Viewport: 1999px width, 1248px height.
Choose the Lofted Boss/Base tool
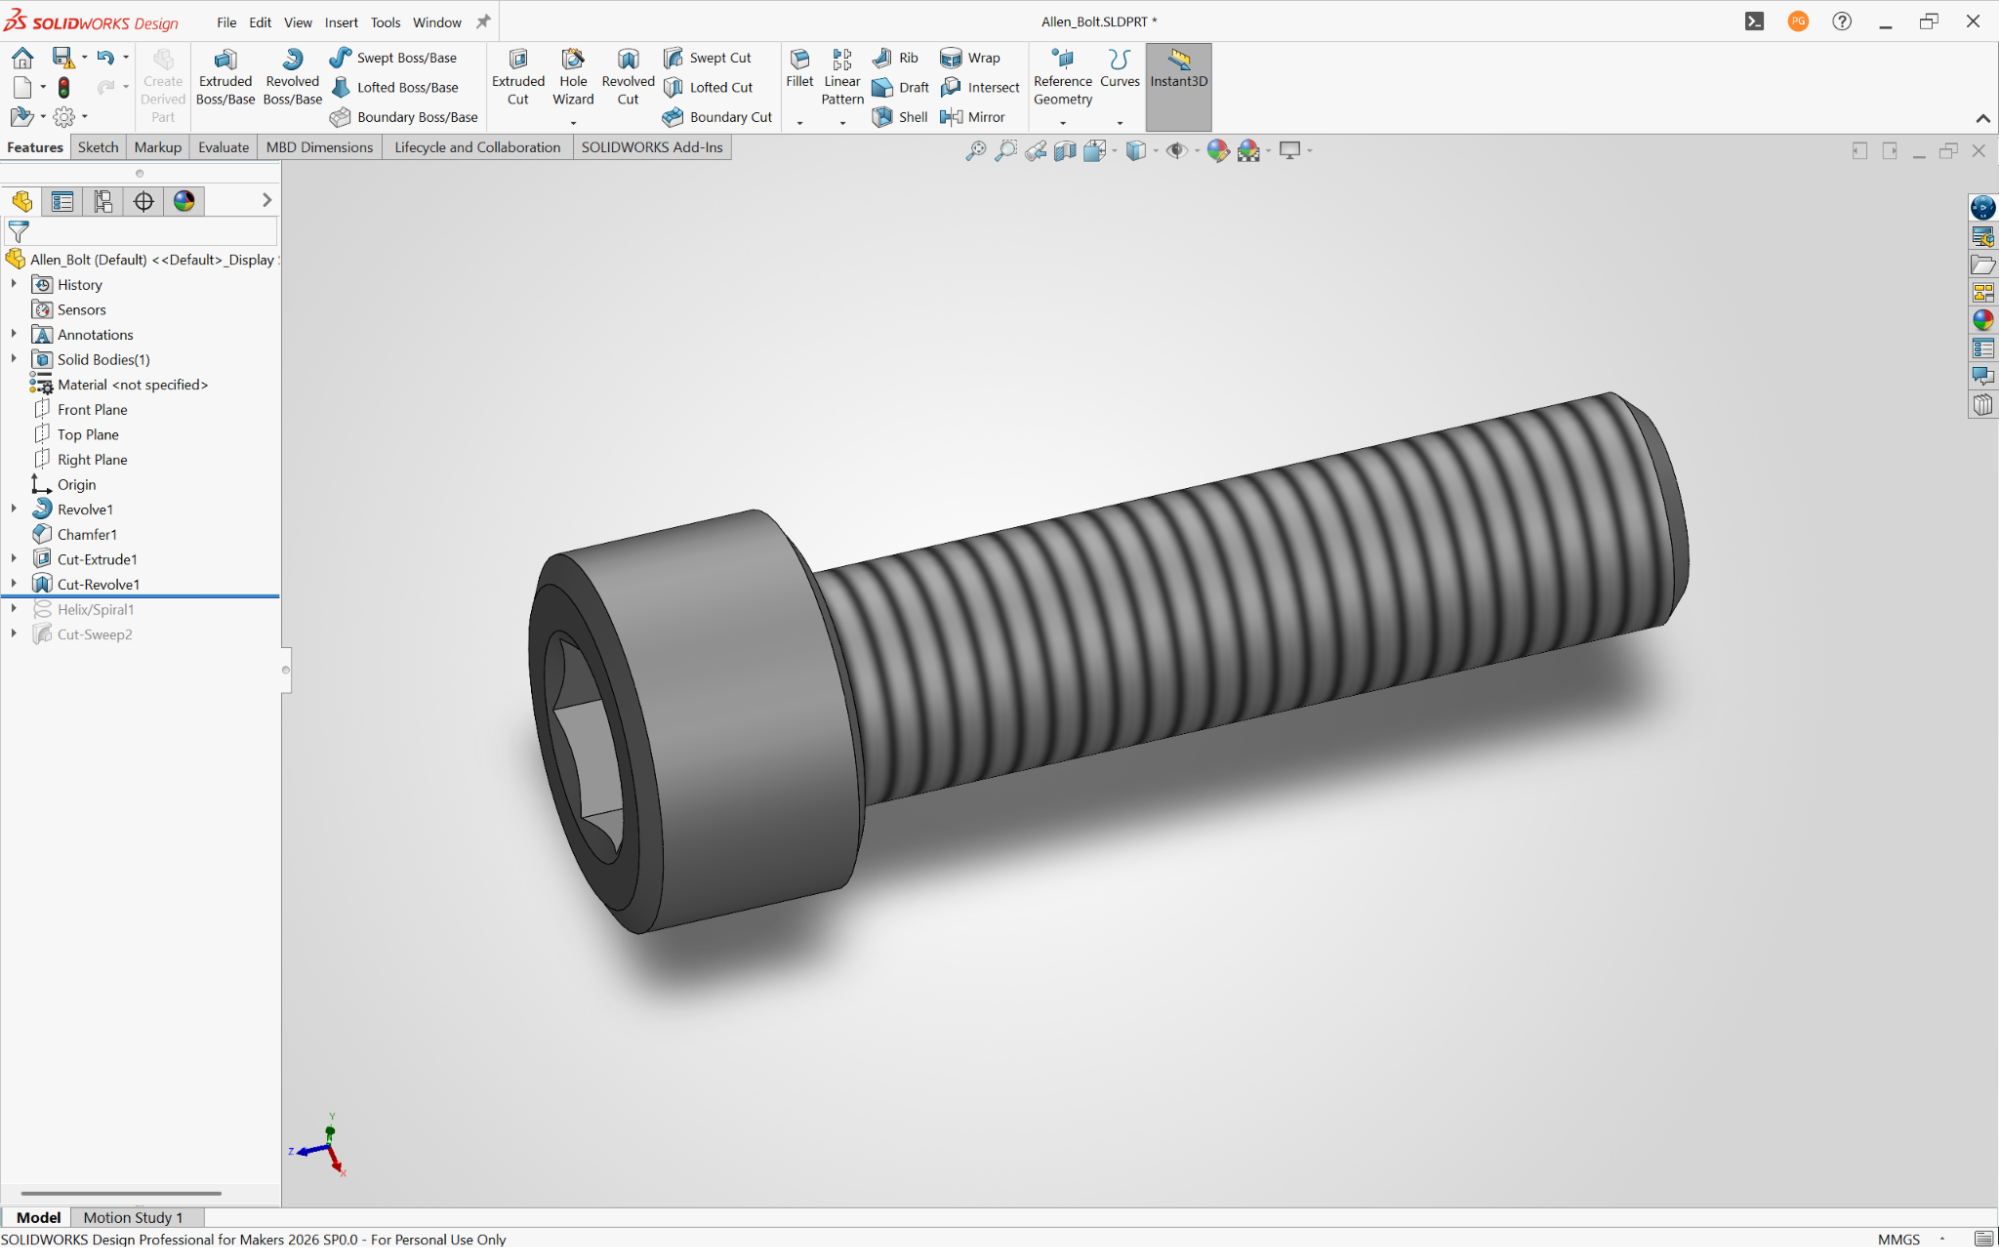394,88
